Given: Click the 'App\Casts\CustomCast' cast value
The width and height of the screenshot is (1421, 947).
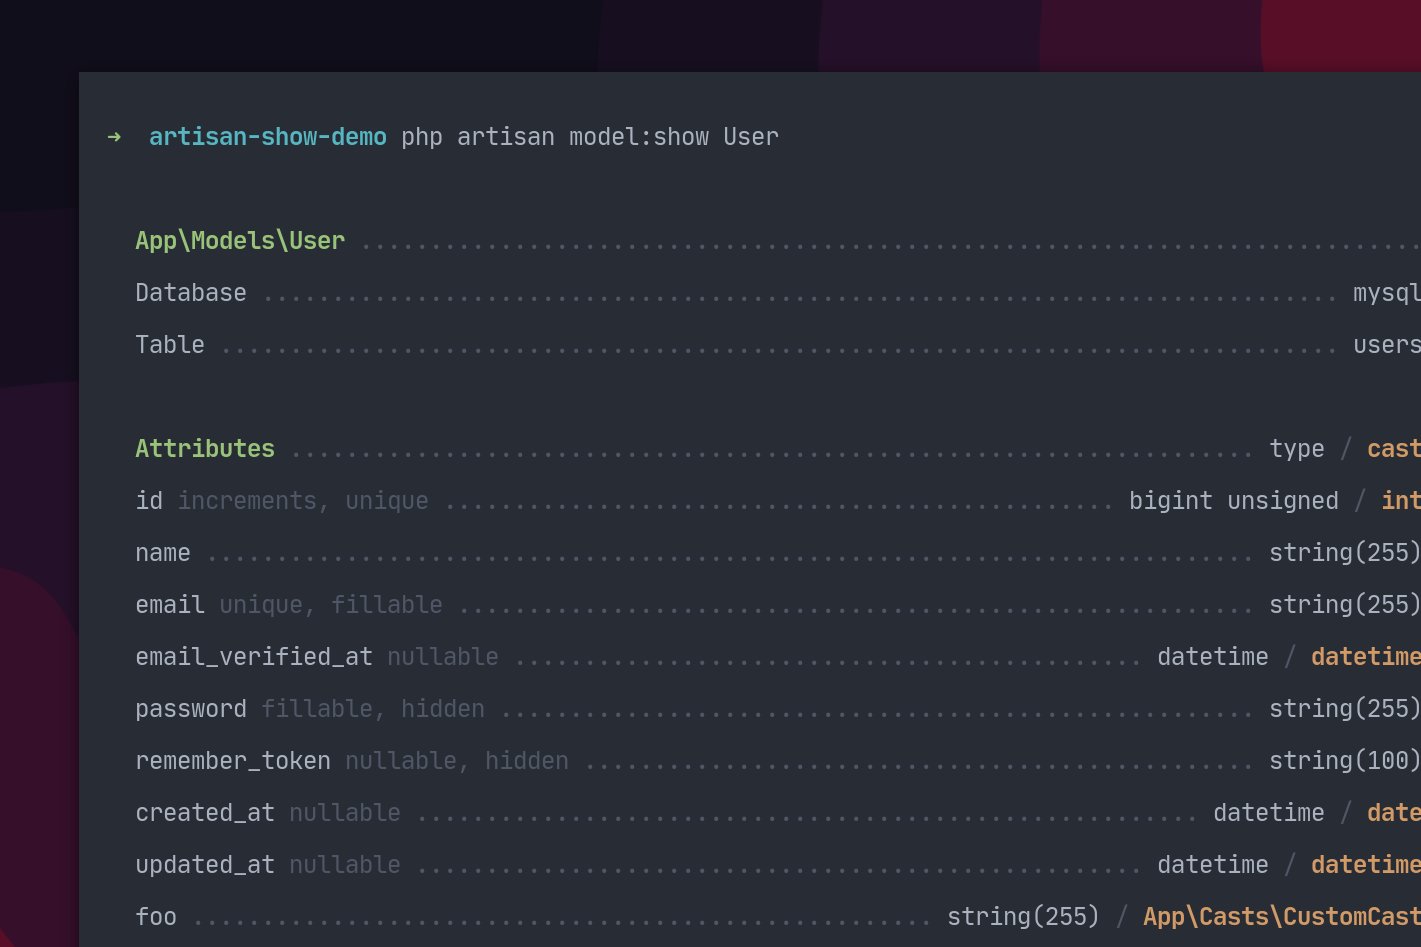Looking at the screenshot, I should point(1282,917).
